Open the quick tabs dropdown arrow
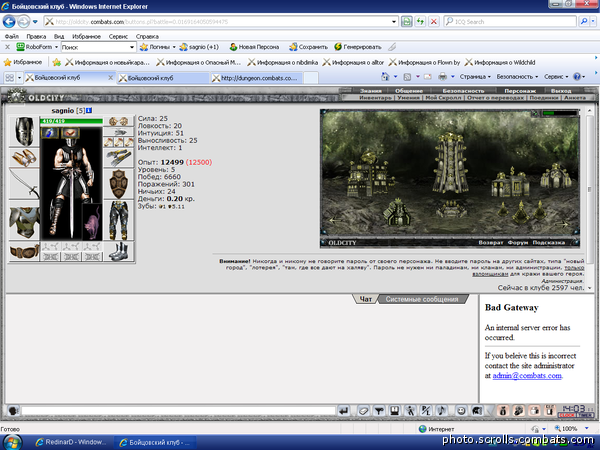600x450 pixels. tap(19, 78)
